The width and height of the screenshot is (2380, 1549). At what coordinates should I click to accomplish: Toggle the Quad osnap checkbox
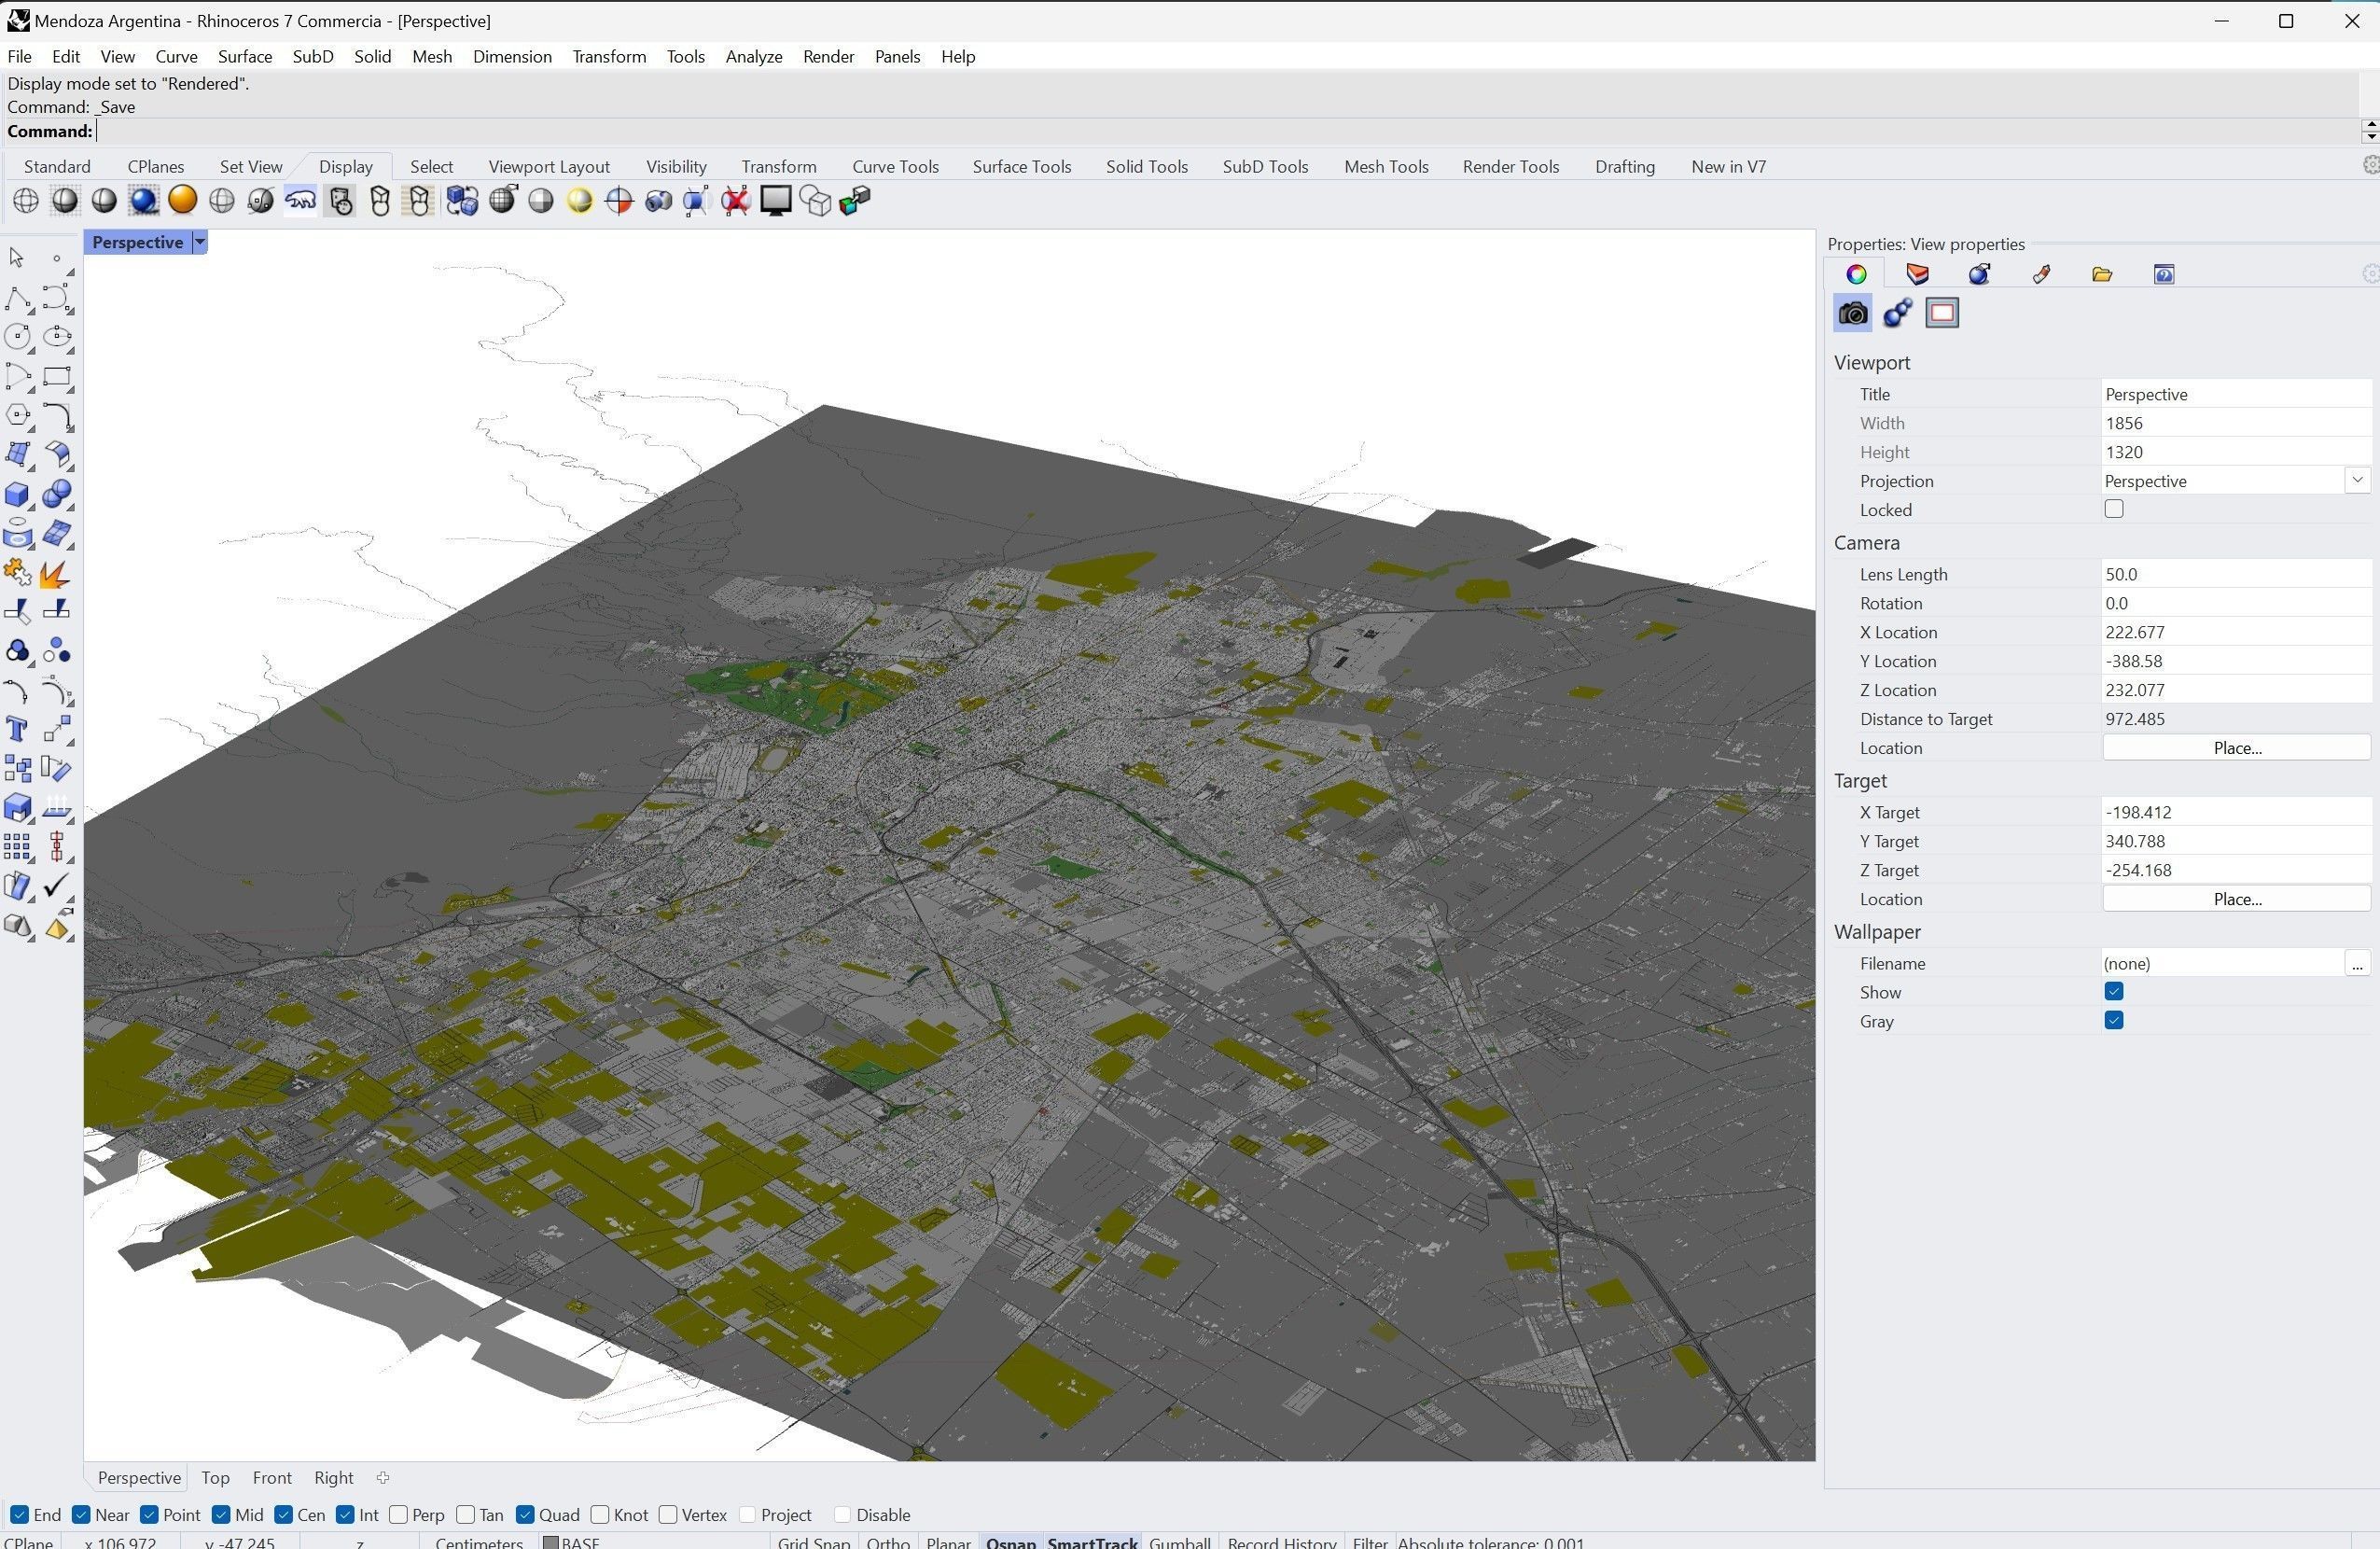tap(525, 1515)
